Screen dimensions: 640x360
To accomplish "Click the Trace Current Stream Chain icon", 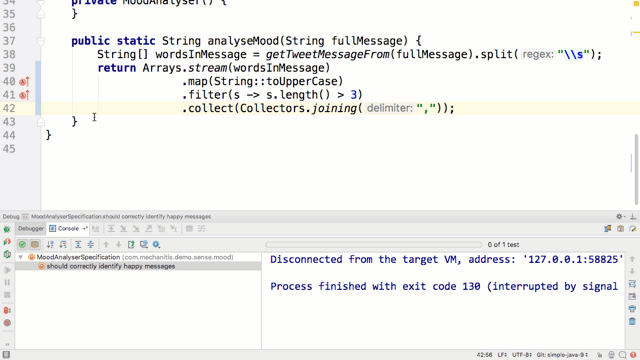I will [x=202, y=229].
